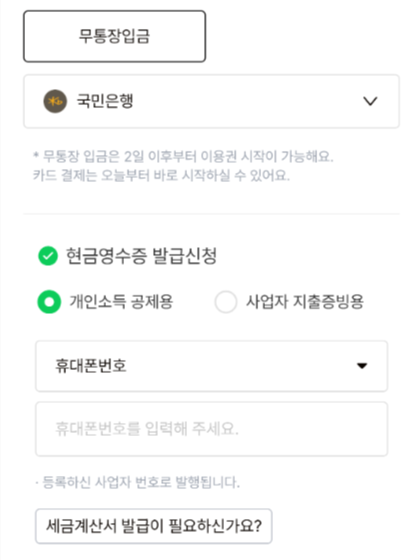Image resolution: width=420 pixels, height=560 pixels.
Task: Choose the 사업자 지출증빙용 radio button
Action: click(225, 302)
